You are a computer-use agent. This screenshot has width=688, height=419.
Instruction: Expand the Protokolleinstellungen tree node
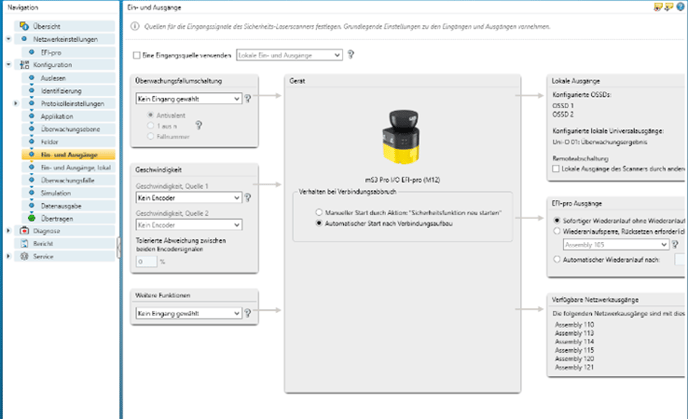(x=16, y=103)
